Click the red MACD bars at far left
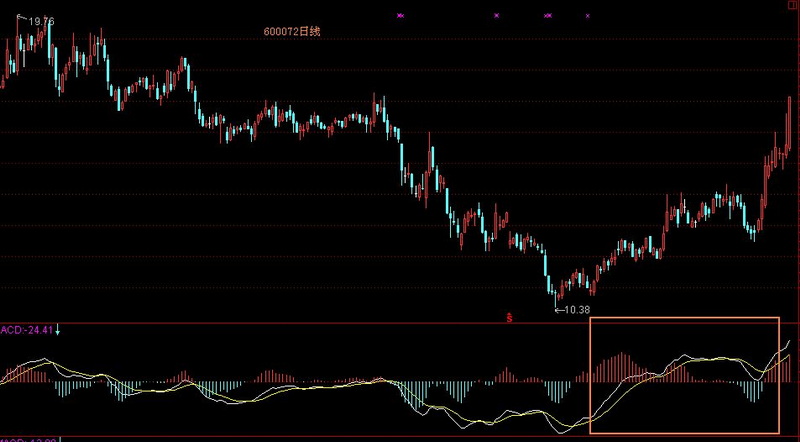 click(x=14, y=375)
